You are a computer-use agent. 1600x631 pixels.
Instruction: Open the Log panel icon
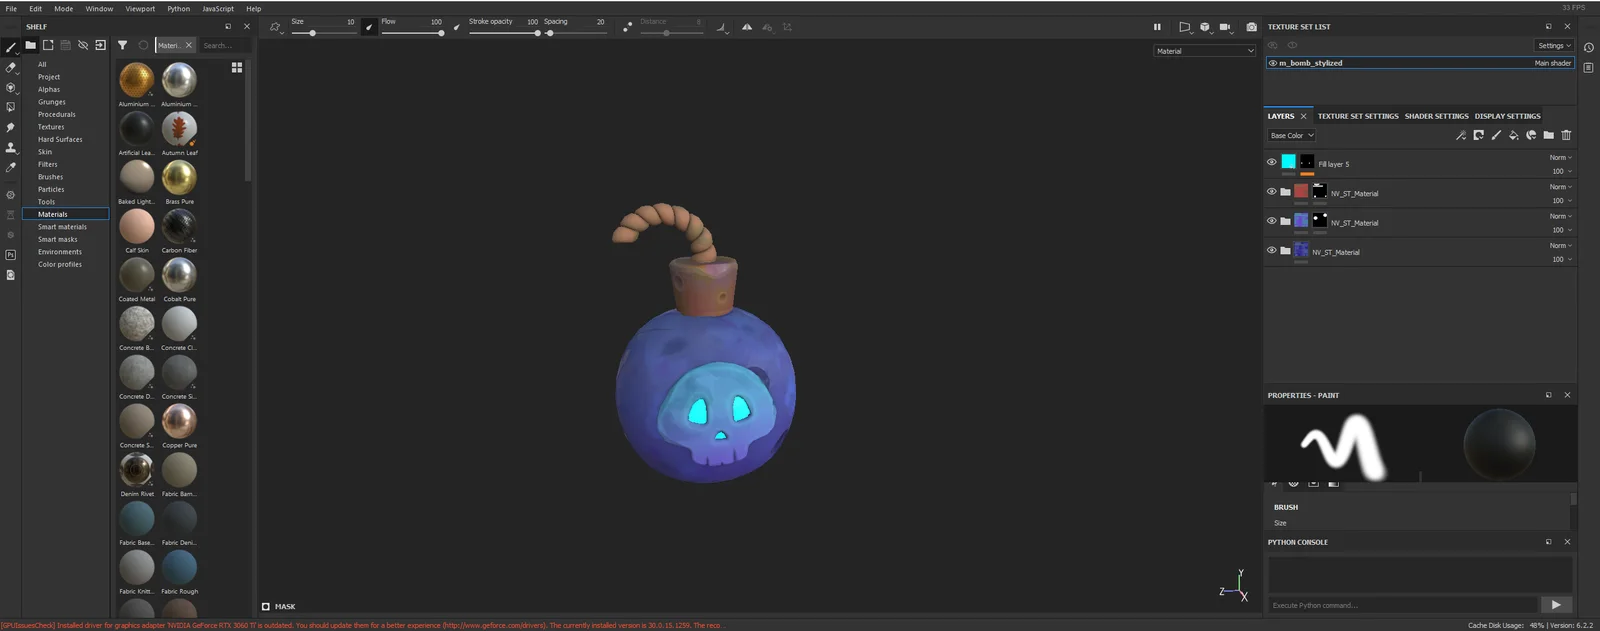pos(1588,68)
